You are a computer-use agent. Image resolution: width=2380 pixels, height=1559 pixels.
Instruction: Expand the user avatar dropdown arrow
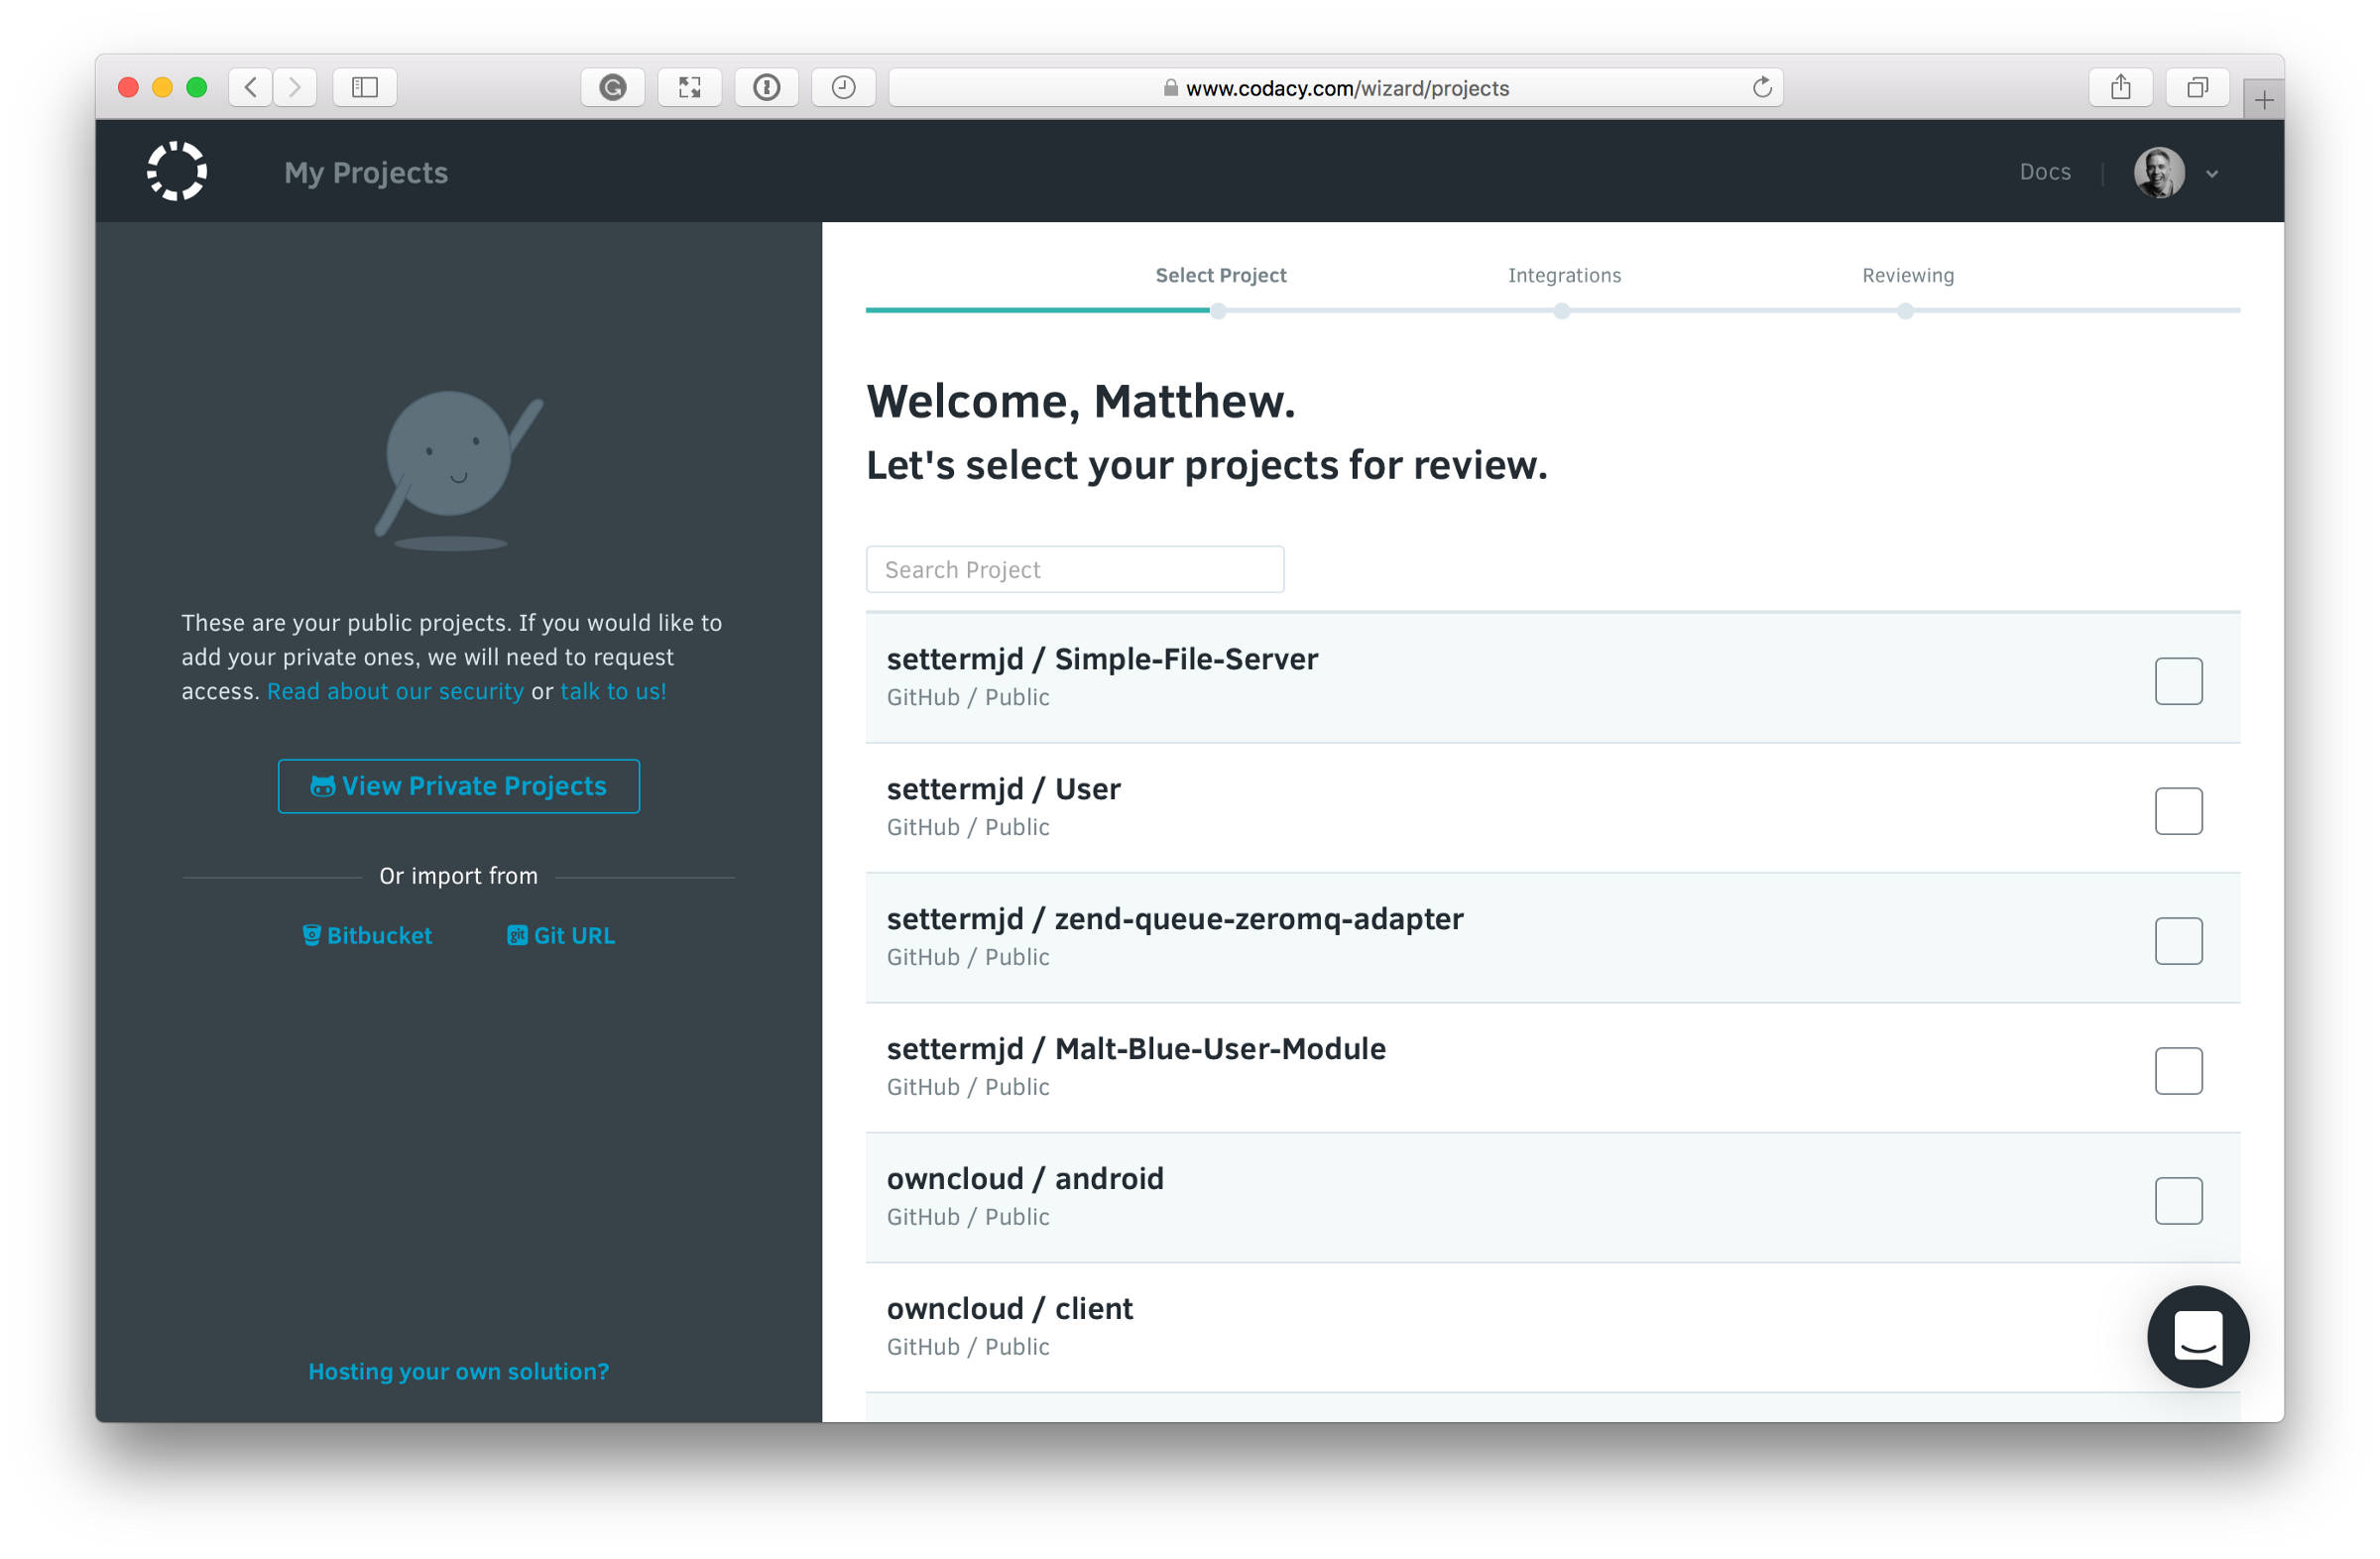coord(2212,174)
